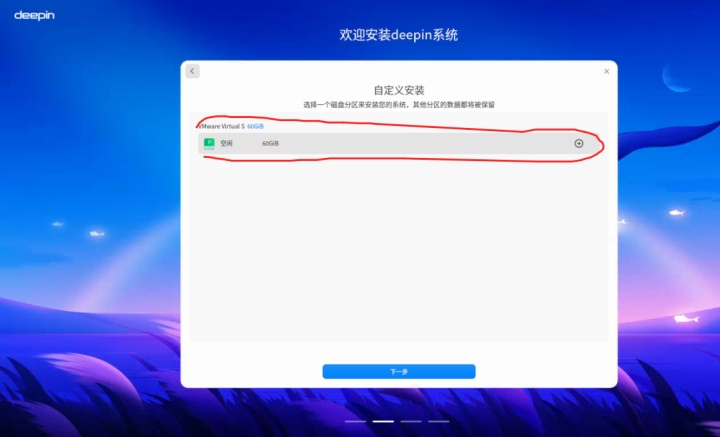
Task: Click the deepin logo
Action: point(34,16)
